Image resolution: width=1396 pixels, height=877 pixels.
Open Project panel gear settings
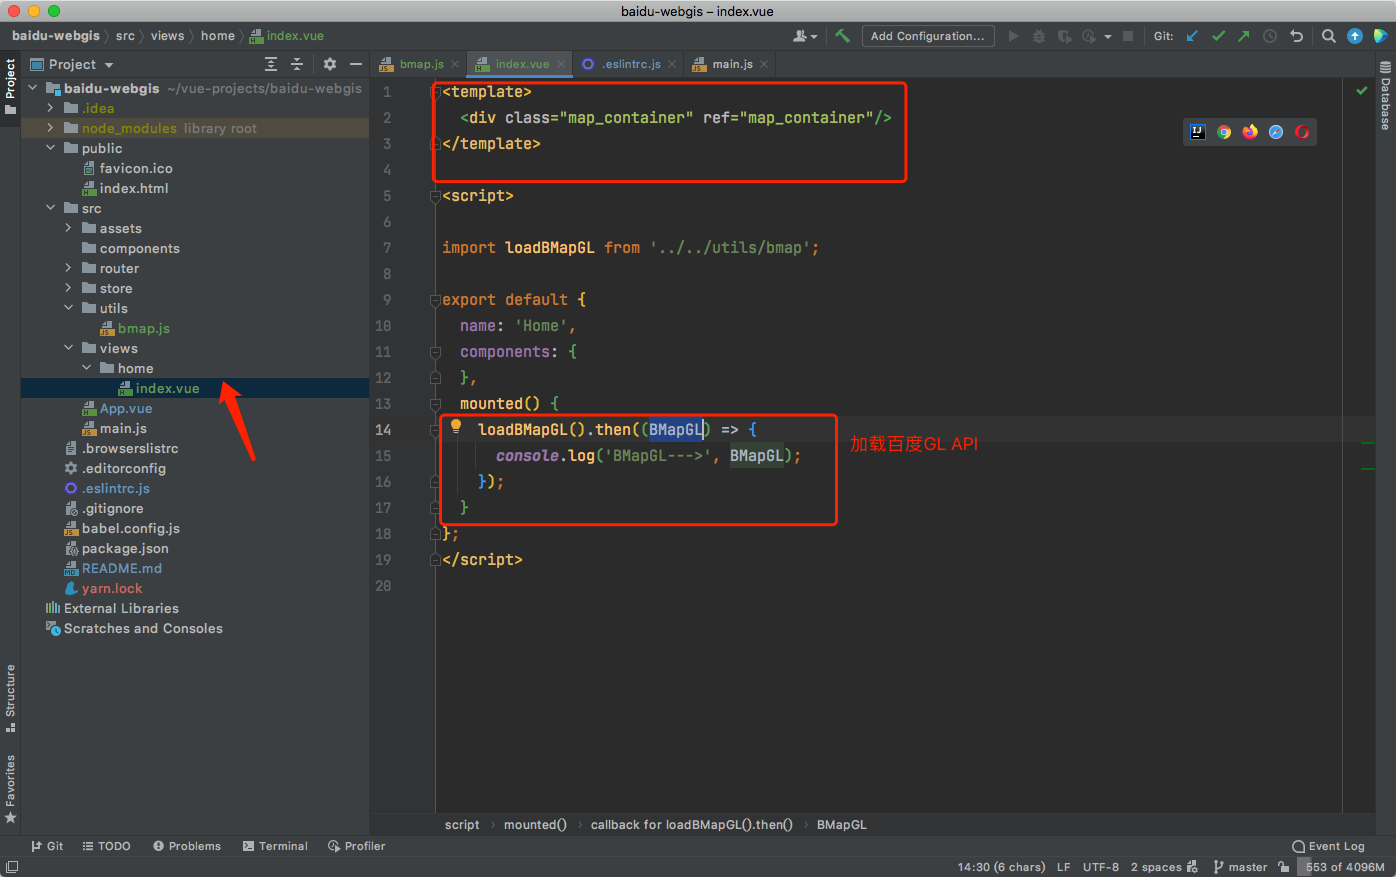[x=330, y=64]
